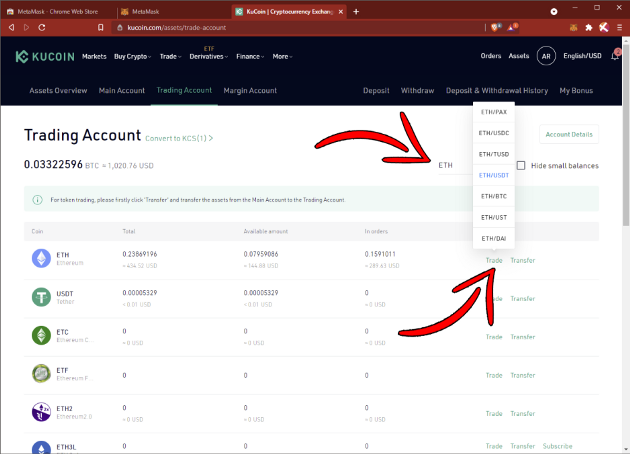Open the AR profile avatar

[546, 56]
